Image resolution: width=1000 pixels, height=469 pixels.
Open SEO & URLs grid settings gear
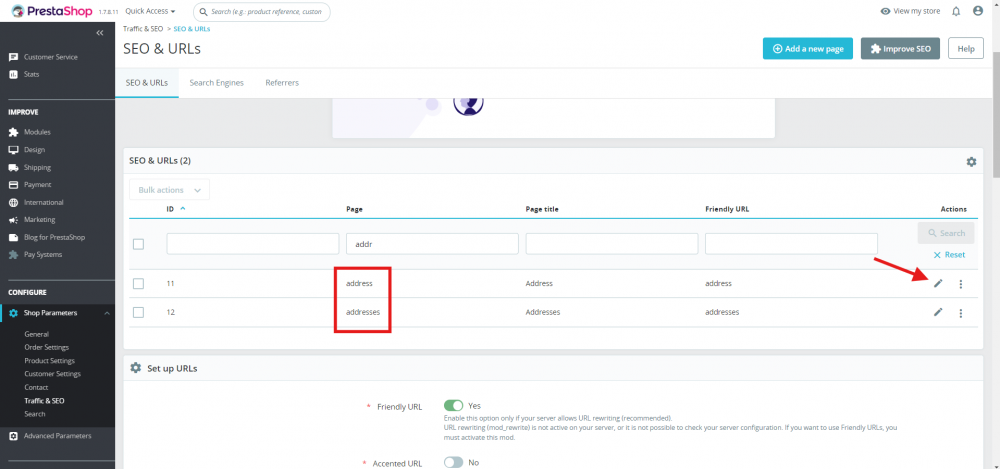pyautogui.click(x=971, y=162)
